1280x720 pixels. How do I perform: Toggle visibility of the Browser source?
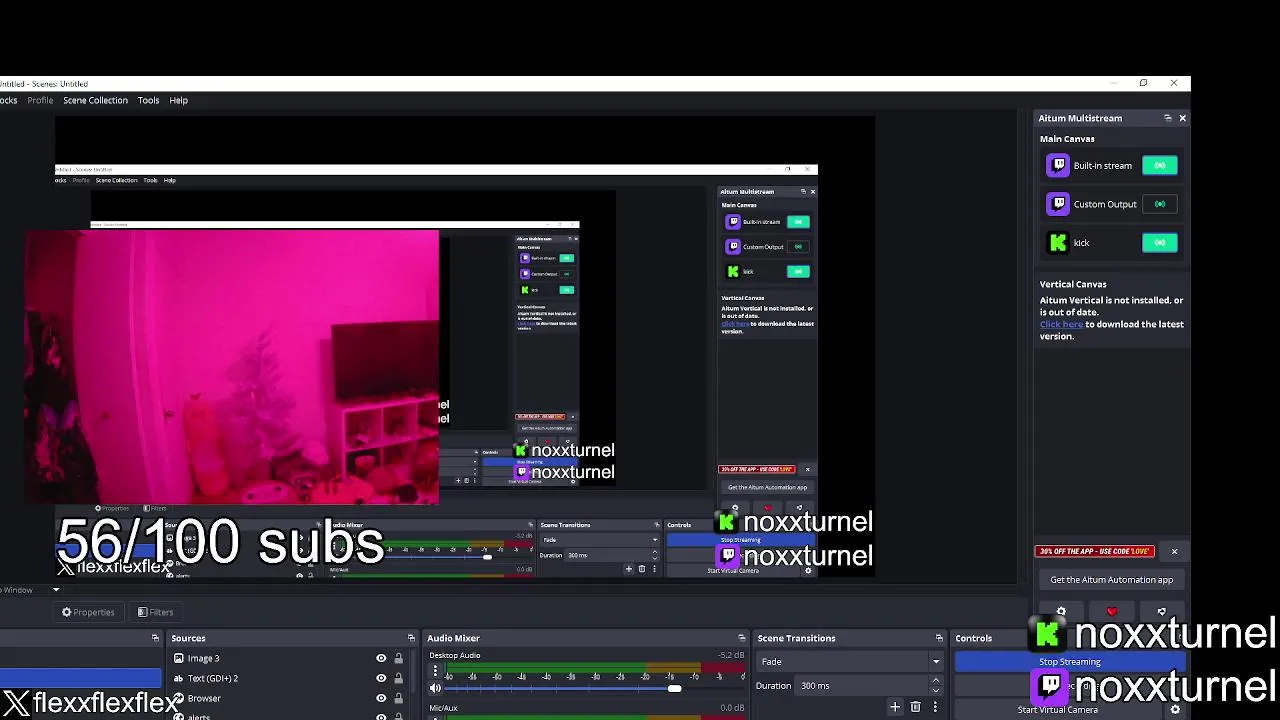coord(381,698)
